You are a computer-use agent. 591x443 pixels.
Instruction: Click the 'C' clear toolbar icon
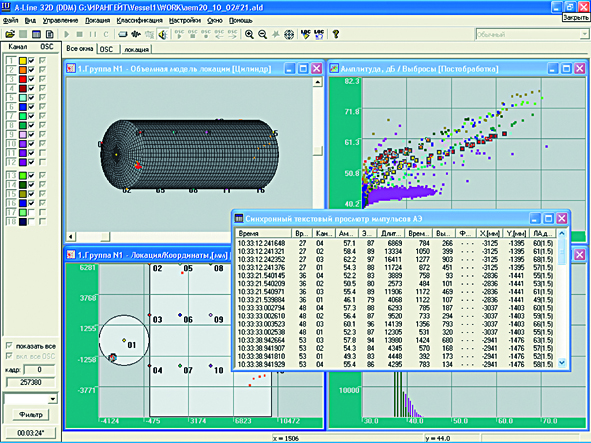(106, 34)
